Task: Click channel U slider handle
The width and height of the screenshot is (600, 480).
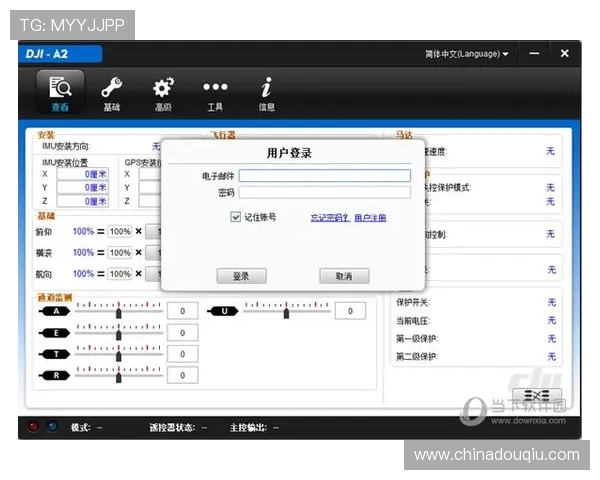Action: [x=286, y=313]
